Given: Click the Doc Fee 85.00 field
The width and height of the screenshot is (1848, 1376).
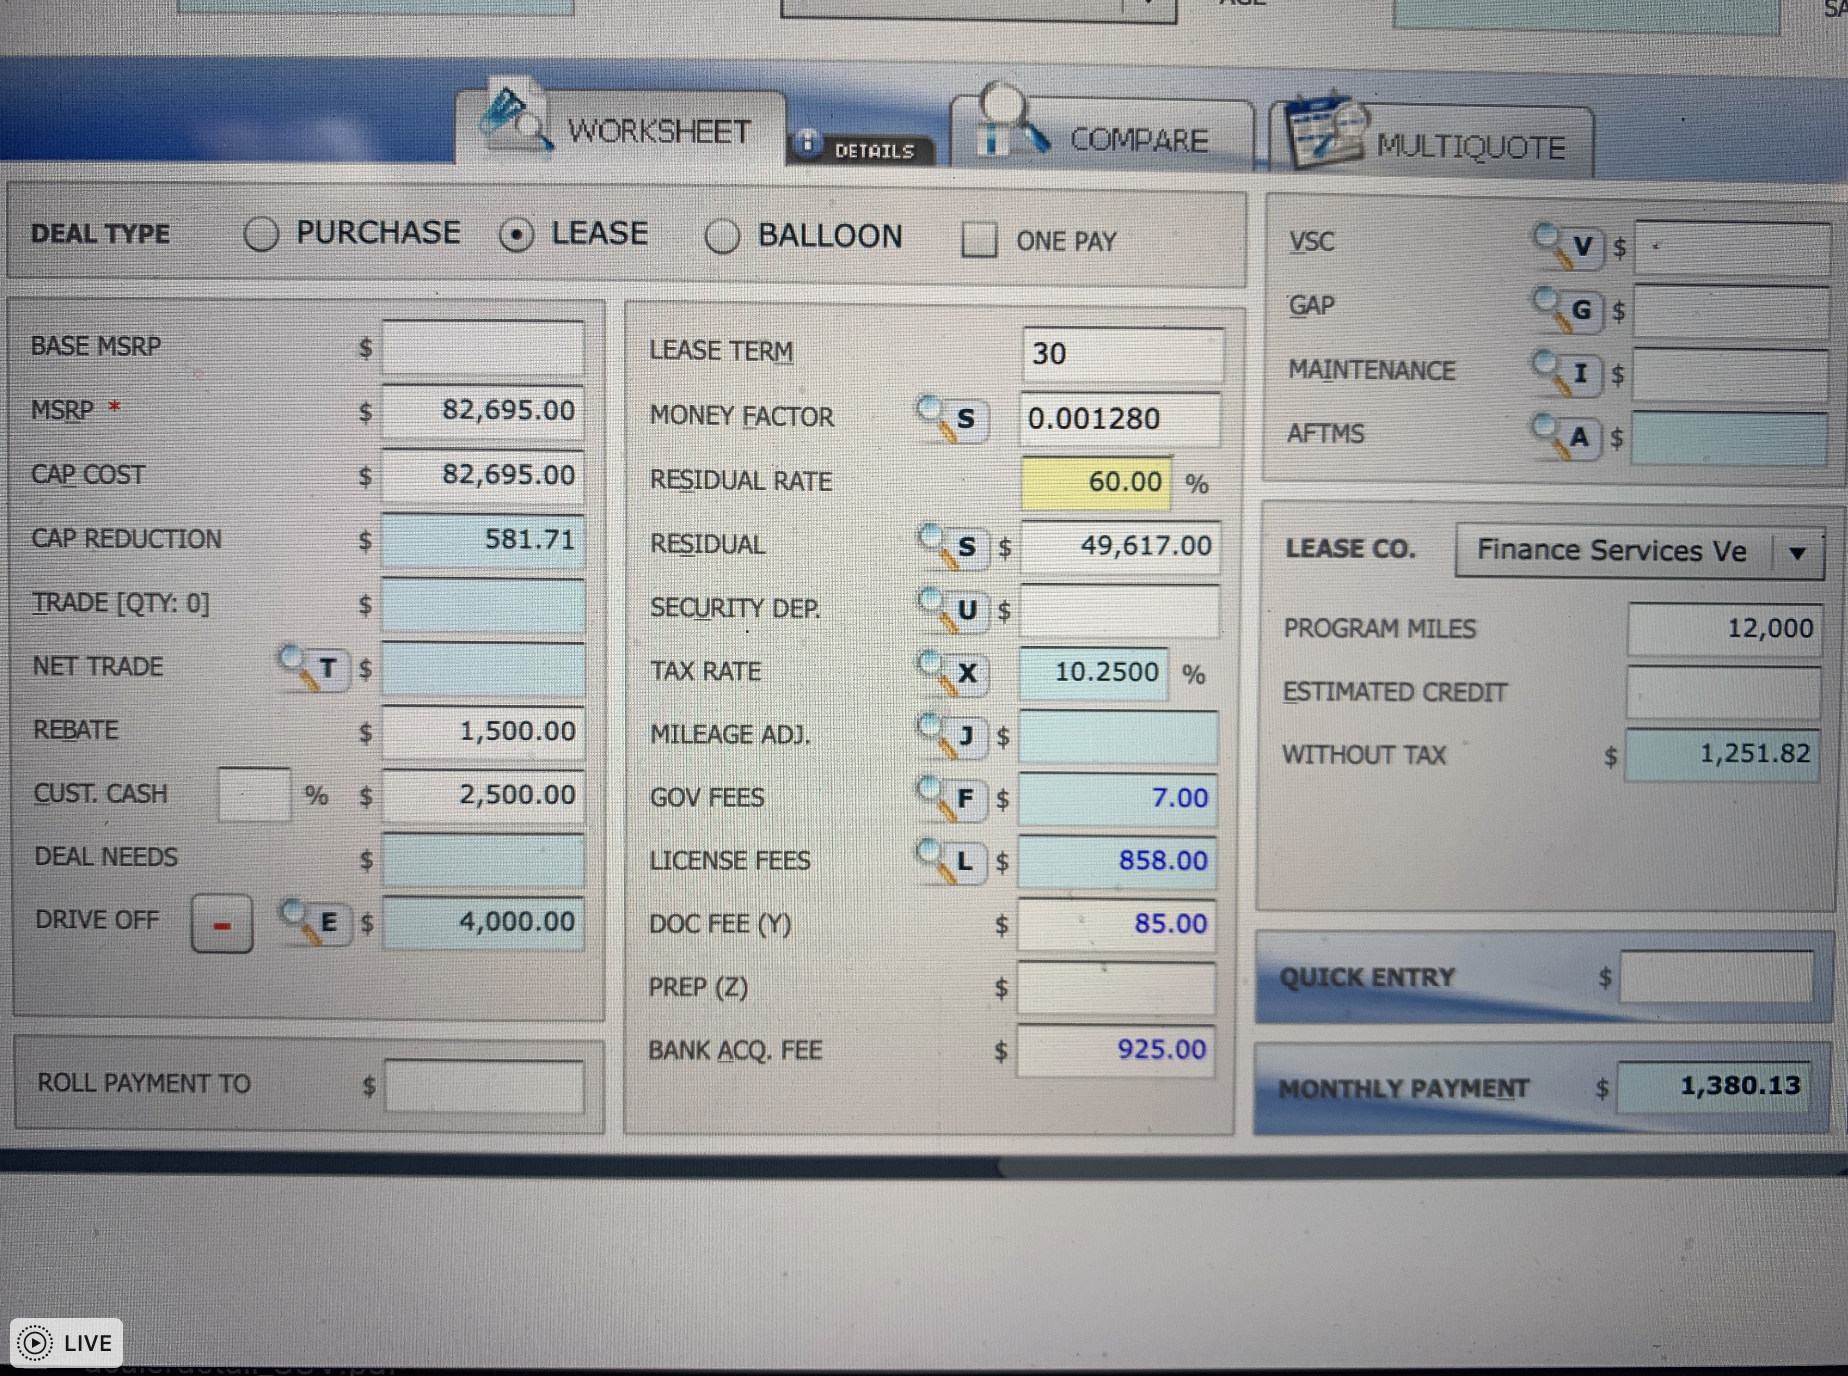Looking at the screenshot, I should pyautogui.click(x=1117, y=925).
